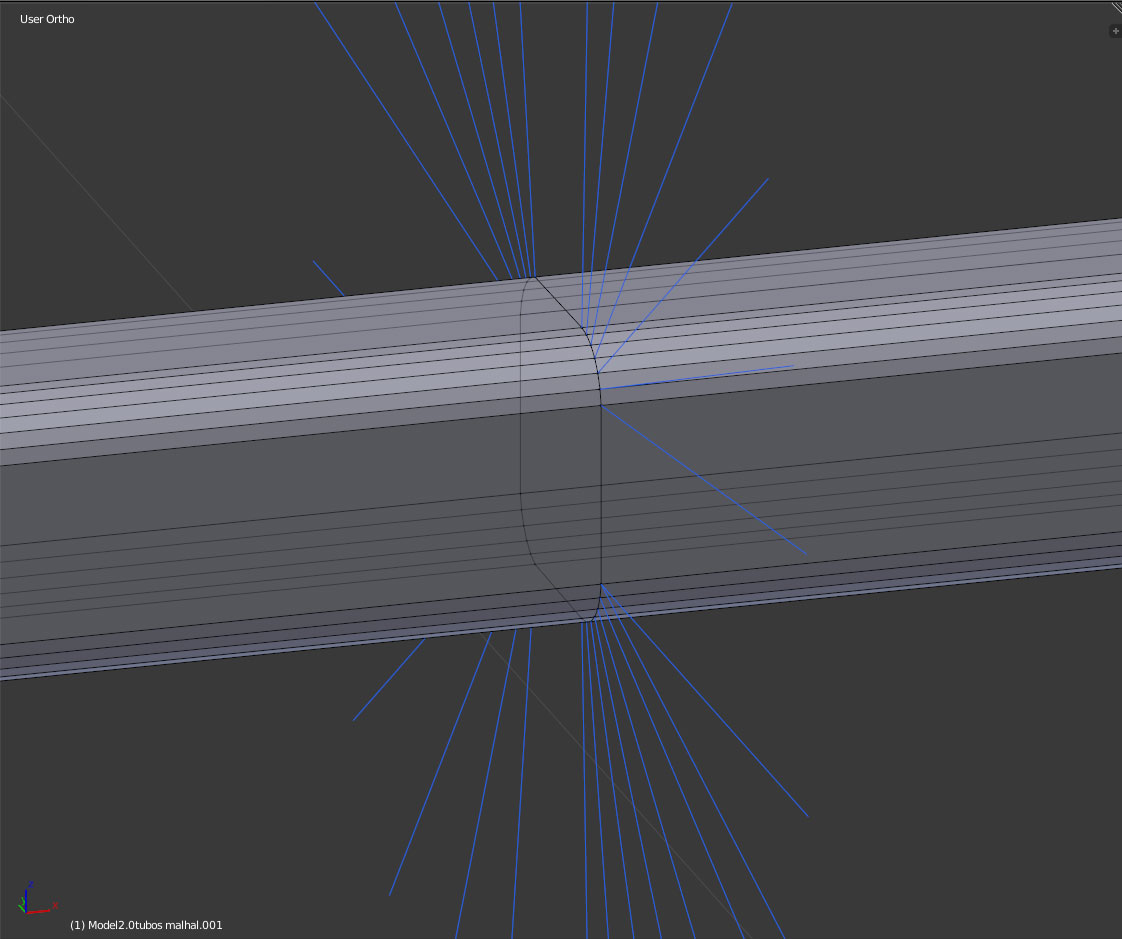Image resolution: width=1122 pixels, height=939 pixels.
Task: Click the area-split corner widget top right
Action: click(1116, 8)
